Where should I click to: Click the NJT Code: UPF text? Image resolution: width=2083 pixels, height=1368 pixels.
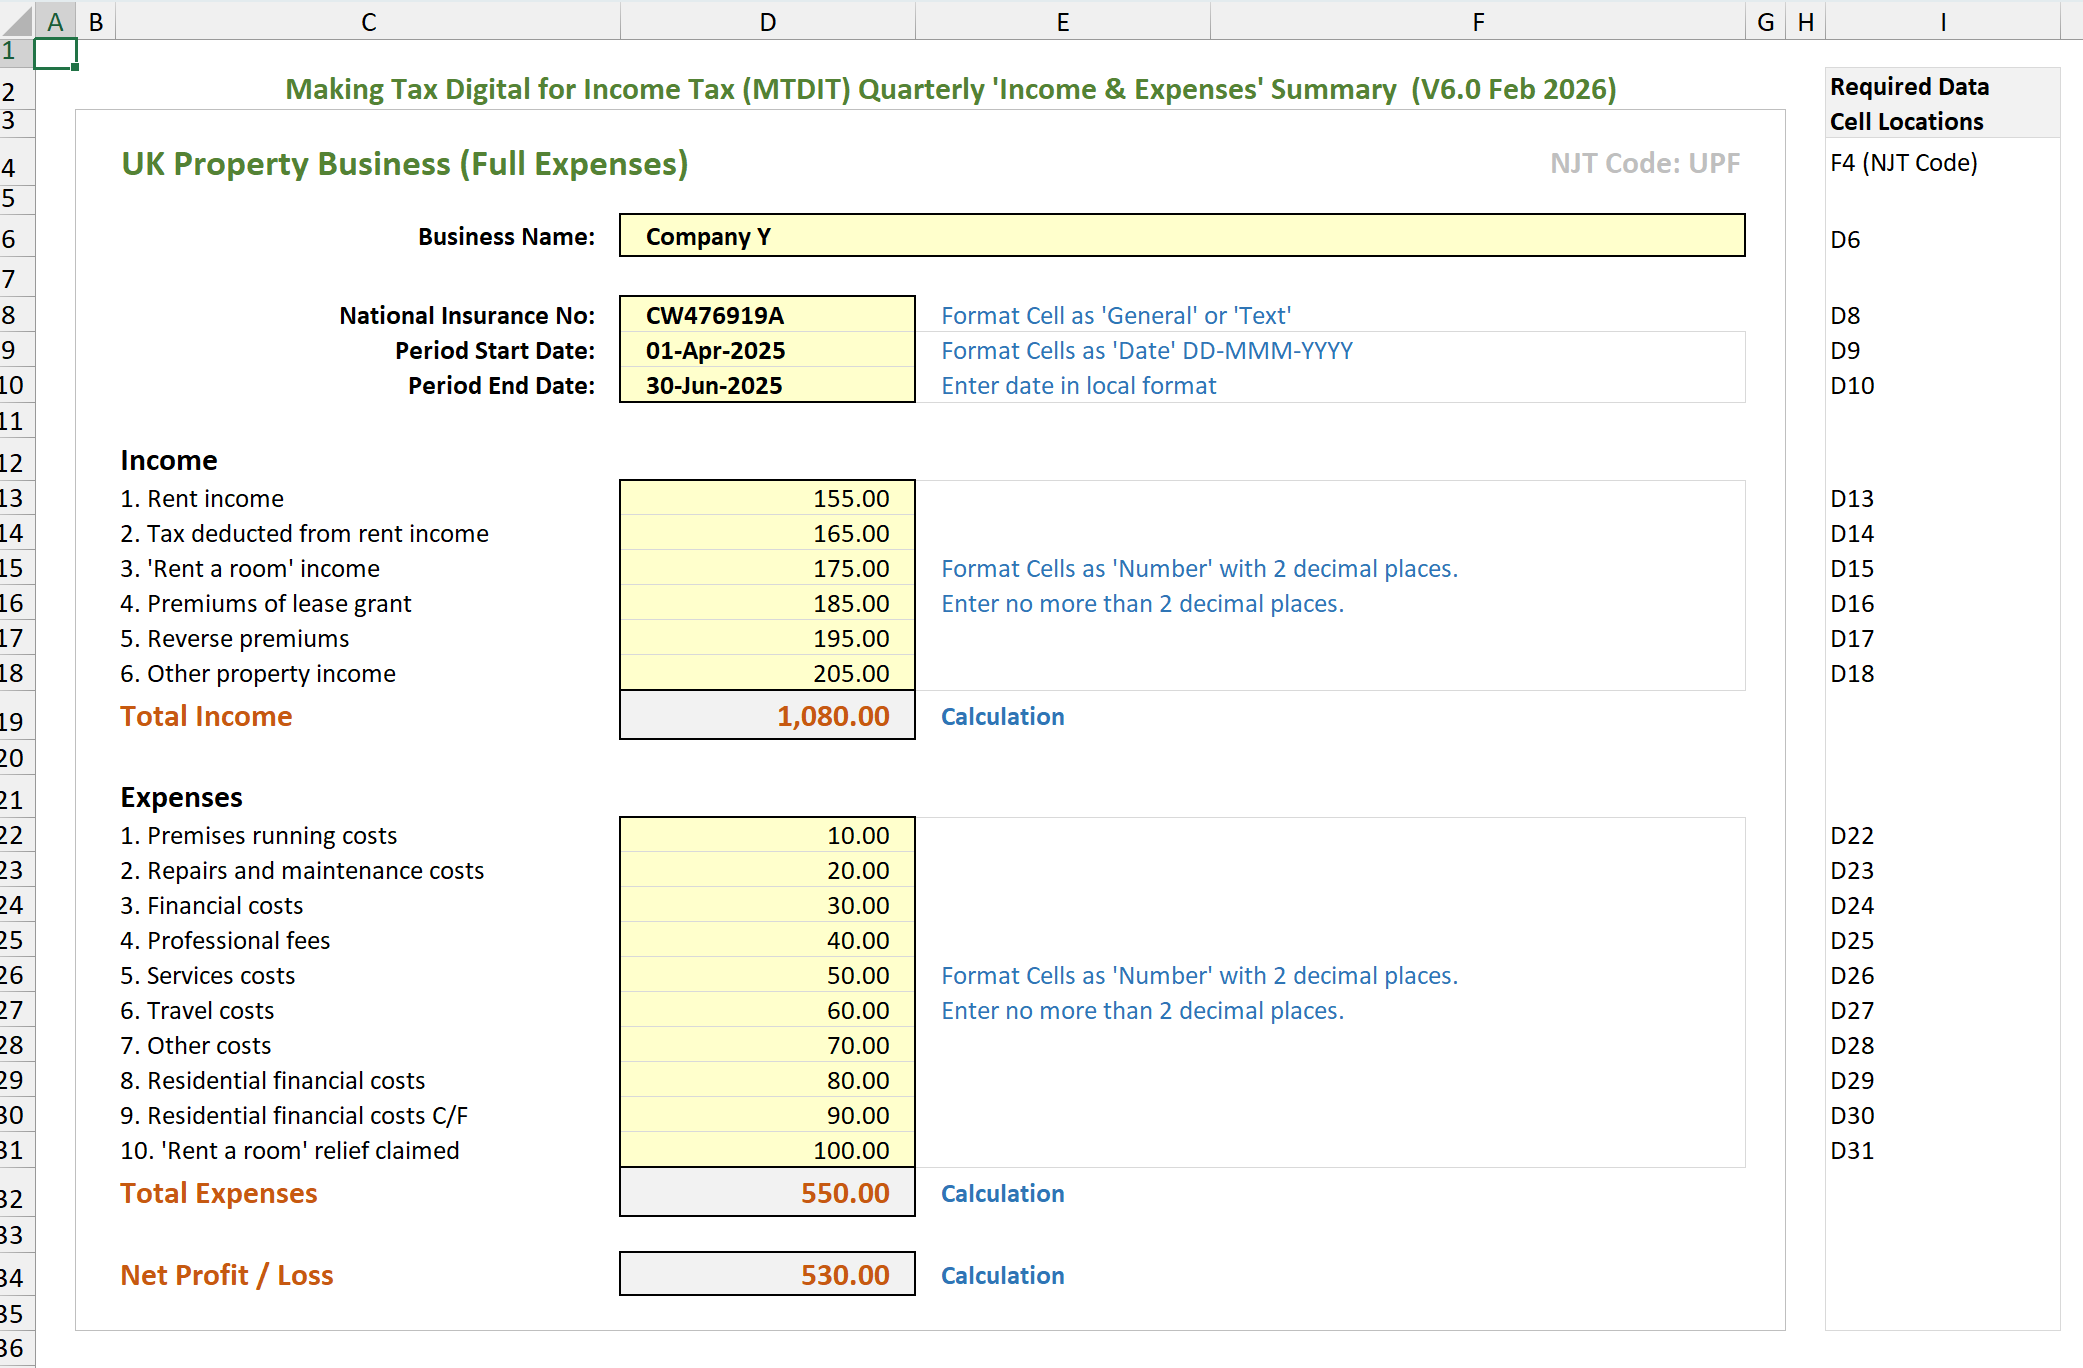pyautogui.click(x=1644, y=163)
